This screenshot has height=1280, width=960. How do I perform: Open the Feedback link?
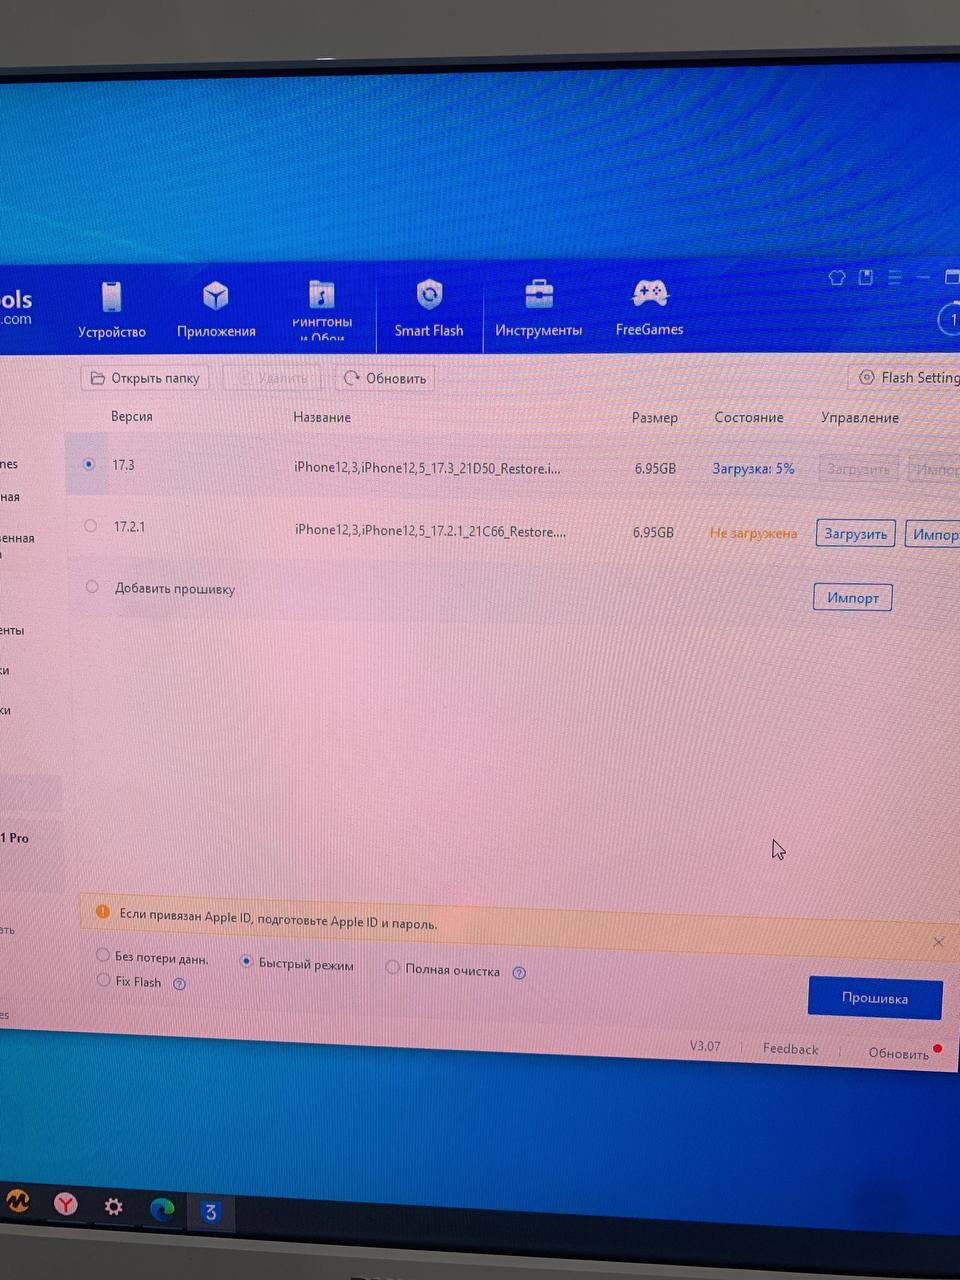(x=790, y=1049)
